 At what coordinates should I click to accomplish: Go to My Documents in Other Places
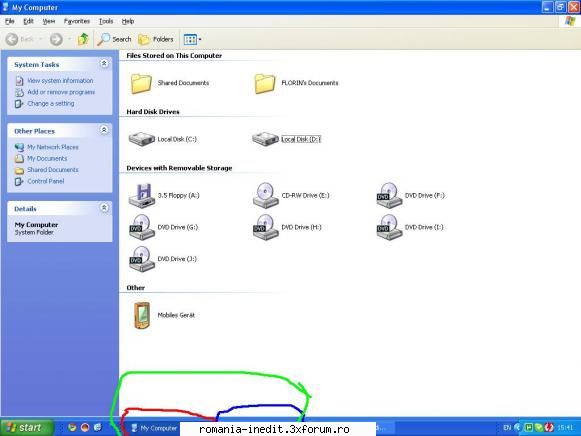pos(47,159)
